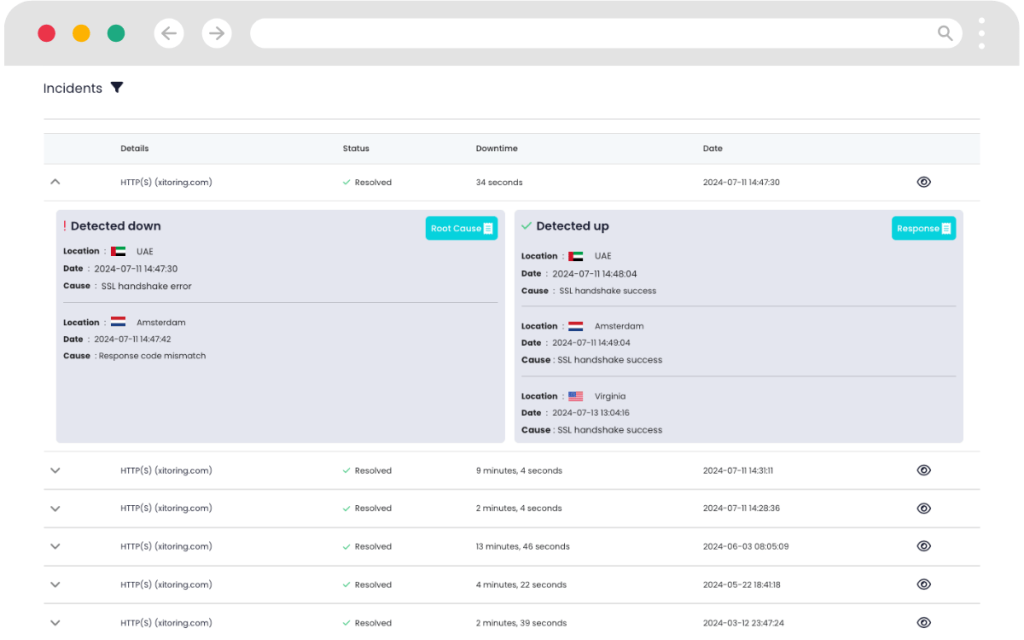The width and height of the screenshot is (1024, 640).
Task: Toggle the eye icon for the 2024-06-03 incident
Action: (x=923, y=546)
